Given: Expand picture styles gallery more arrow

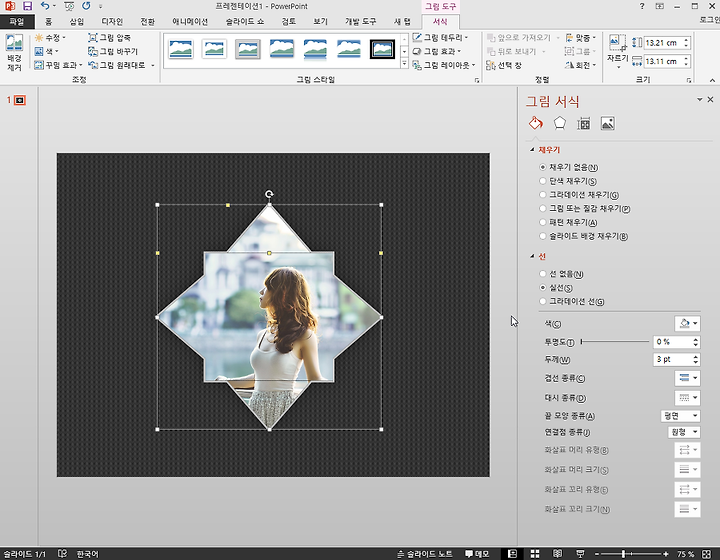Looking at the screenshot, I should pos(405,64).
